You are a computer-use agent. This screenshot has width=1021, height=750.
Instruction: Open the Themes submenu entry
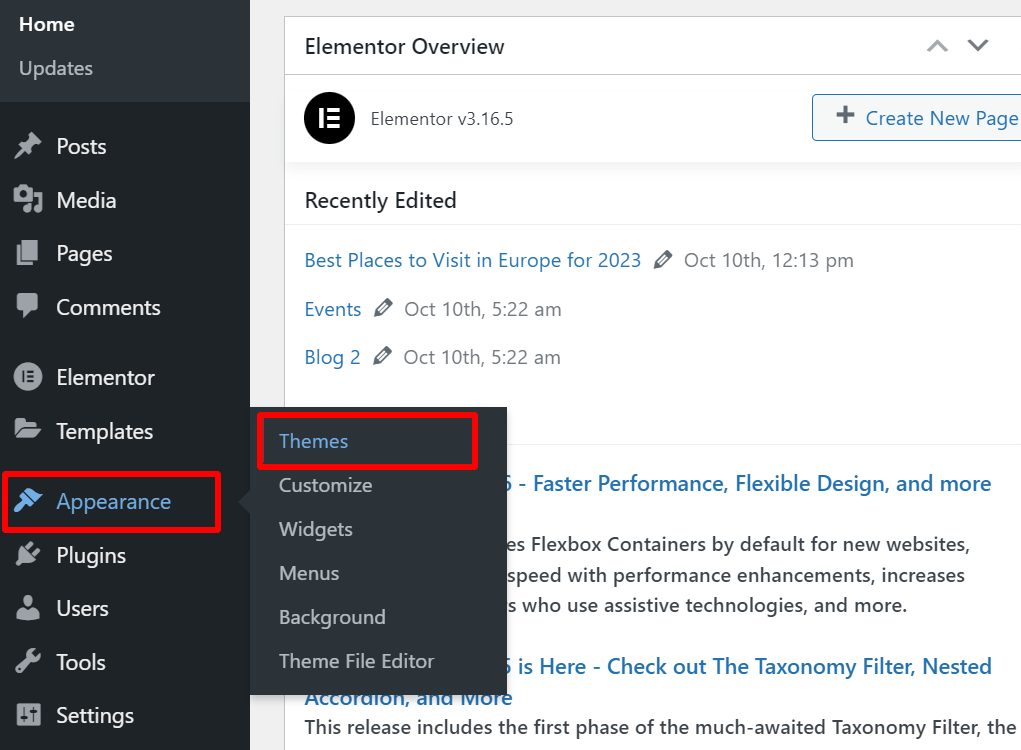point(313,441)
